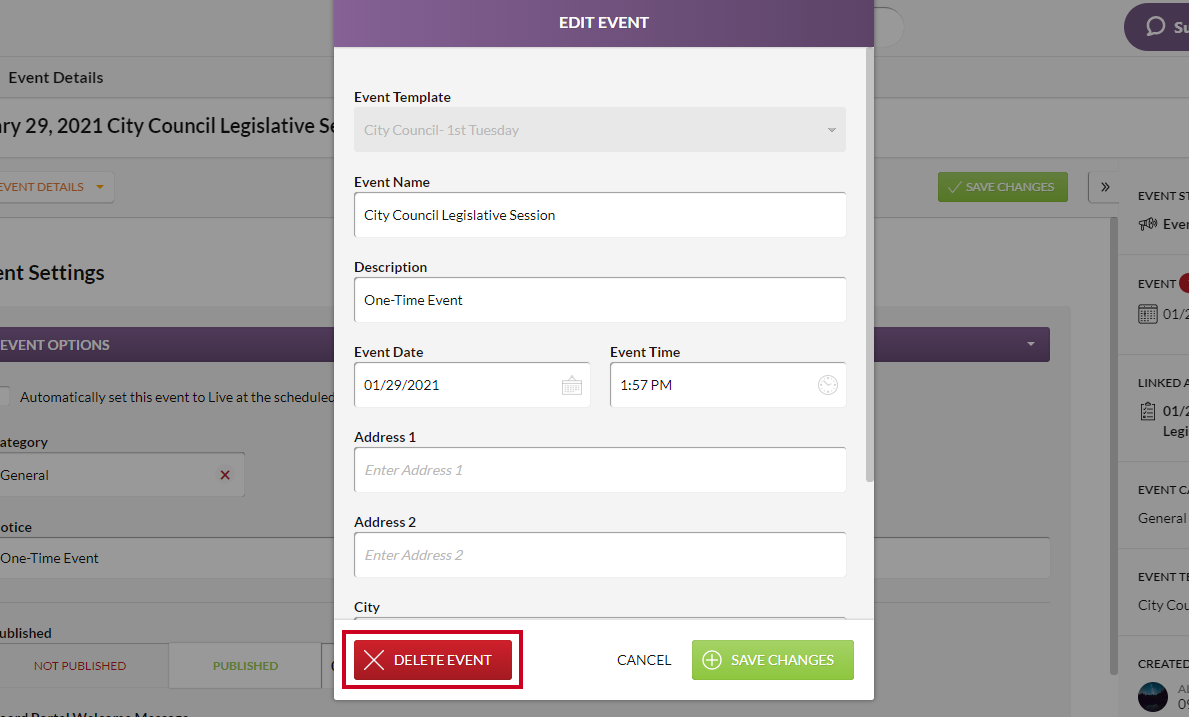Open the Event Date calendar picker icon

pos(572,386)
